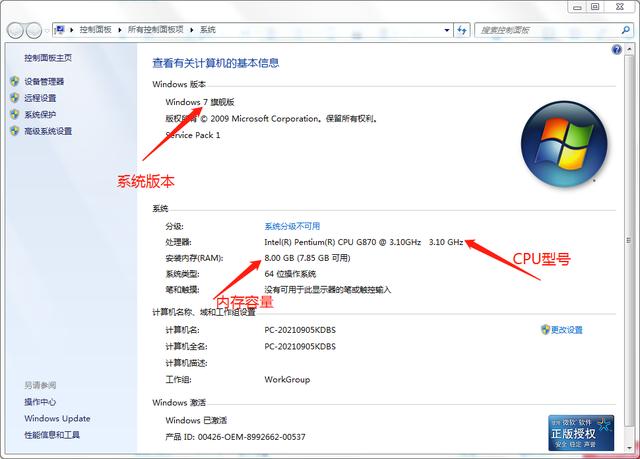The width and height of the screenshot is (640, 459).
Task: Expand the arrow after 所有控制面板项 breadcrumb
Action: [191, 30]
